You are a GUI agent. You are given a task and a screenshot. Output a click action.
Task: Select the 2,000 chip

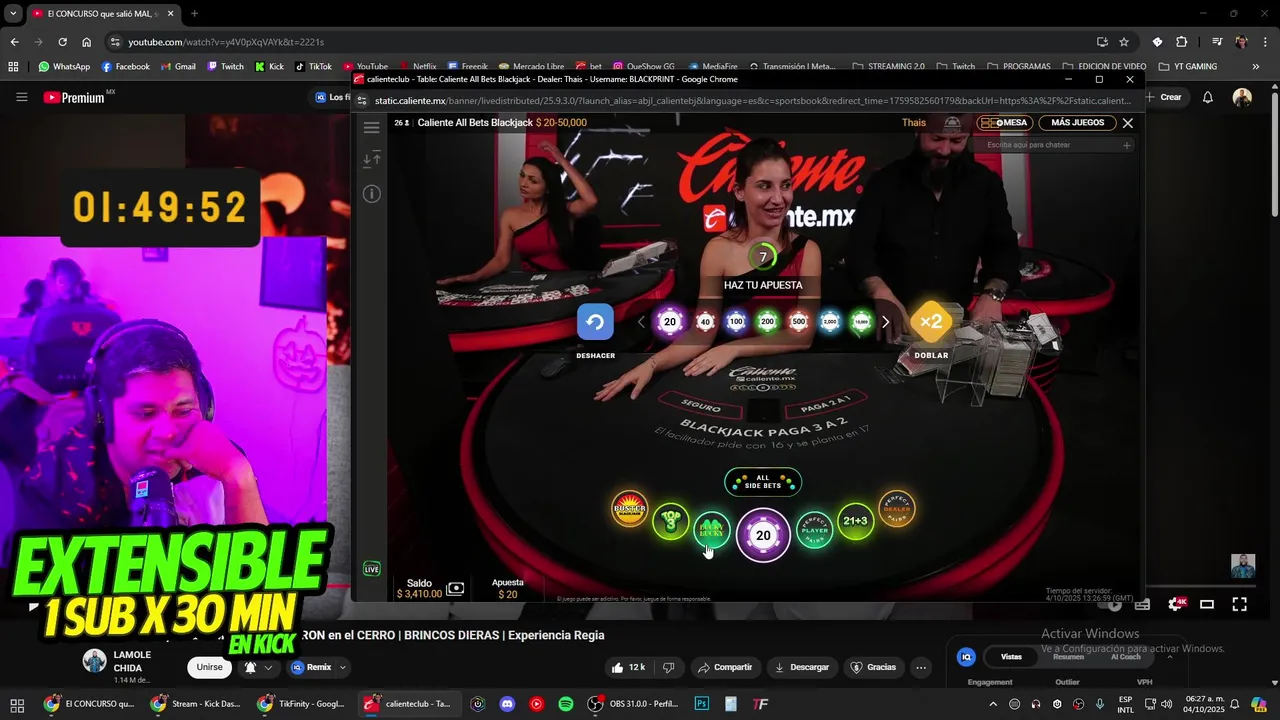pos(829,322)
